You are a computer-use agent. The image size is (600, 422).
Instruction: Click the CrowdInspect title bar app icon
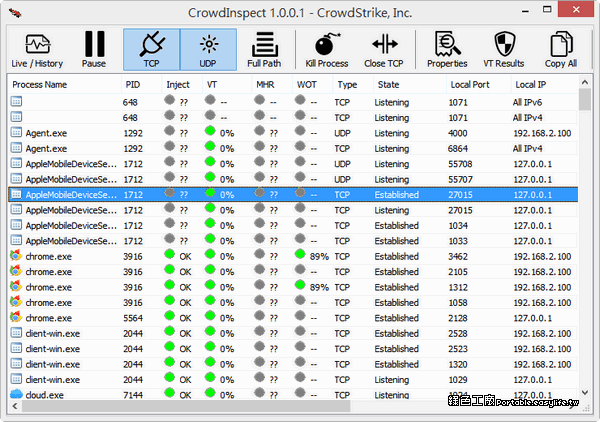15,13
